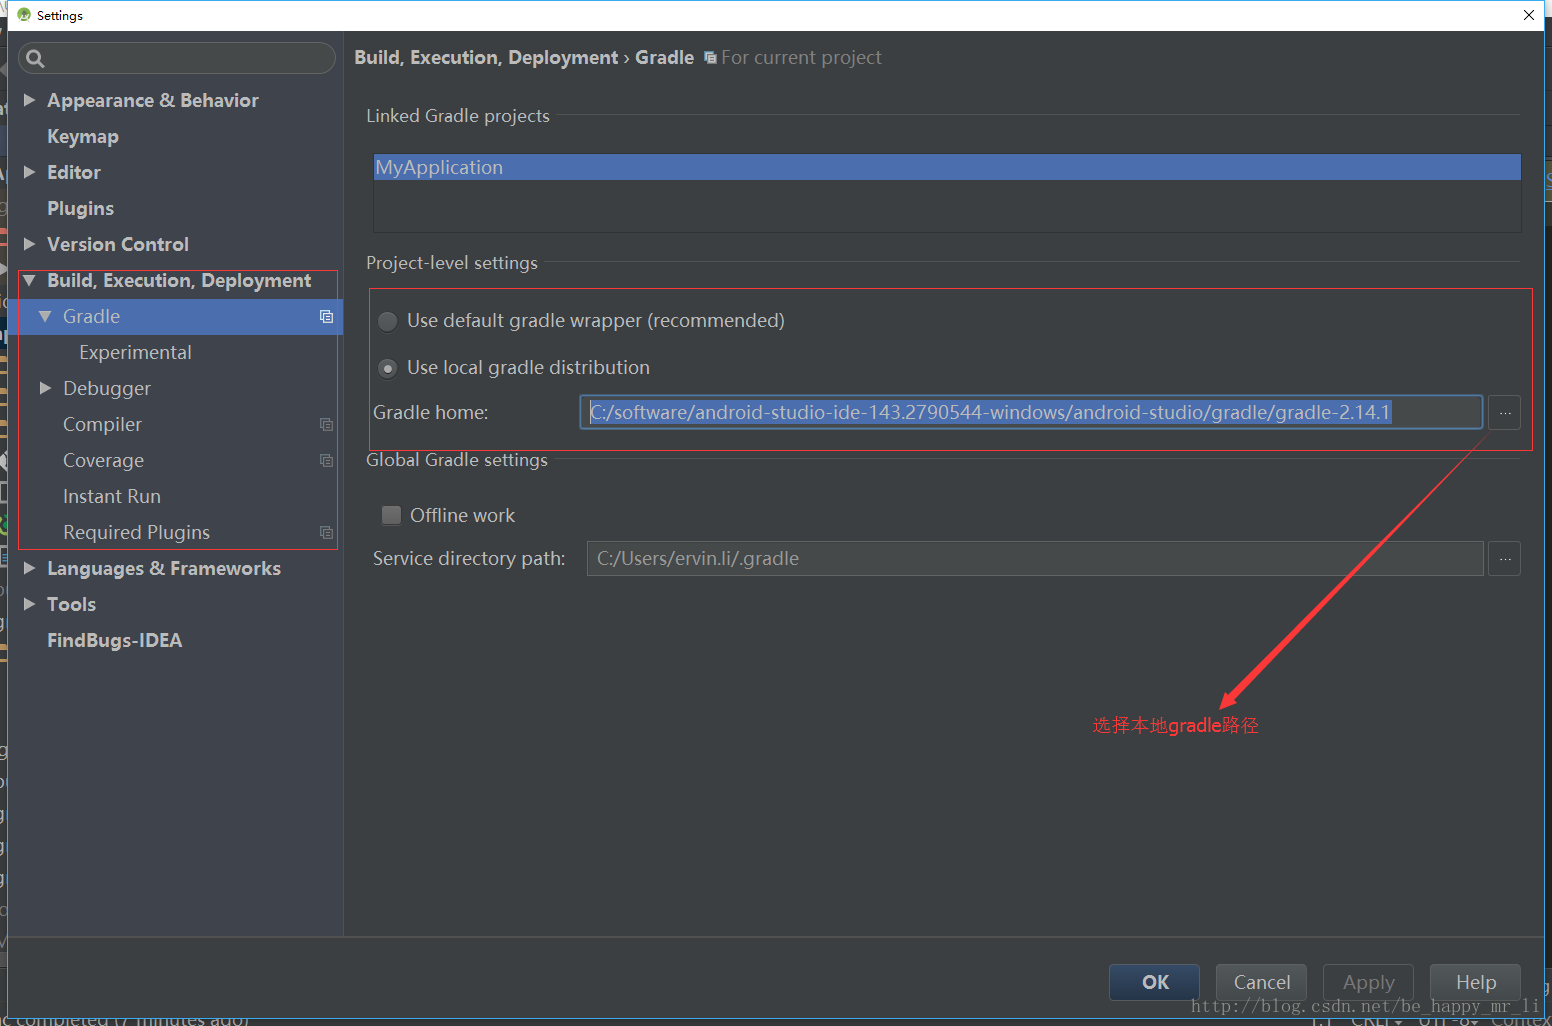Viewport: 1552px width, 1026px height.
Task: Click the project-level icon beside Coverage row
Action: pos(326,460)
